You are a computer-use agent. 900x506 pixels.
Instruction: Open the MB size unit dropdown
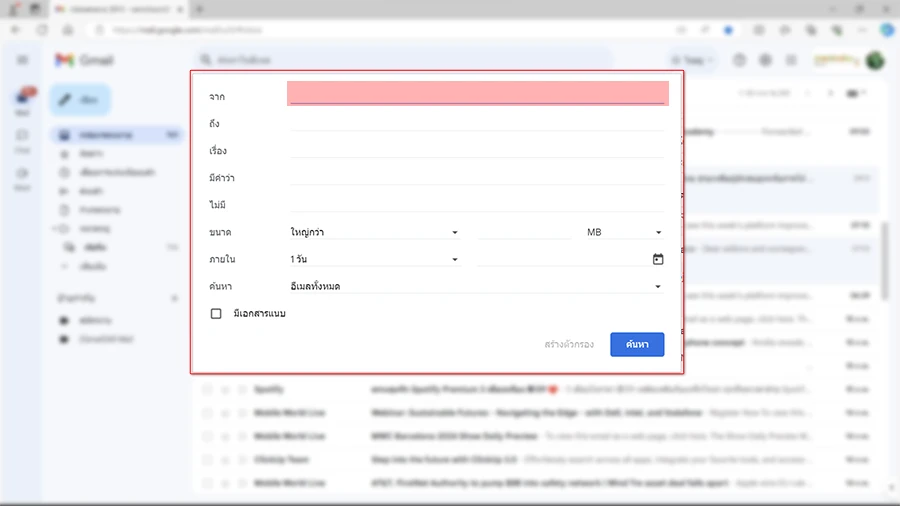coord(624,232)
